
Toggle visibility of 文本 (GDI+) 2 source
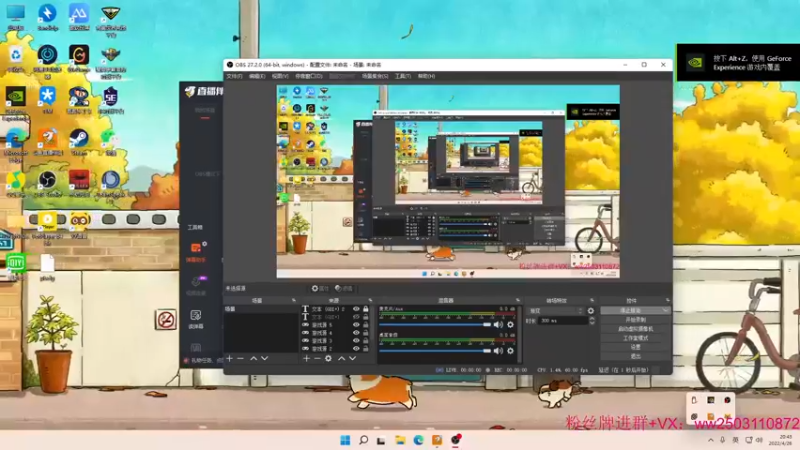pyautogui.click(x=356, y=309)
